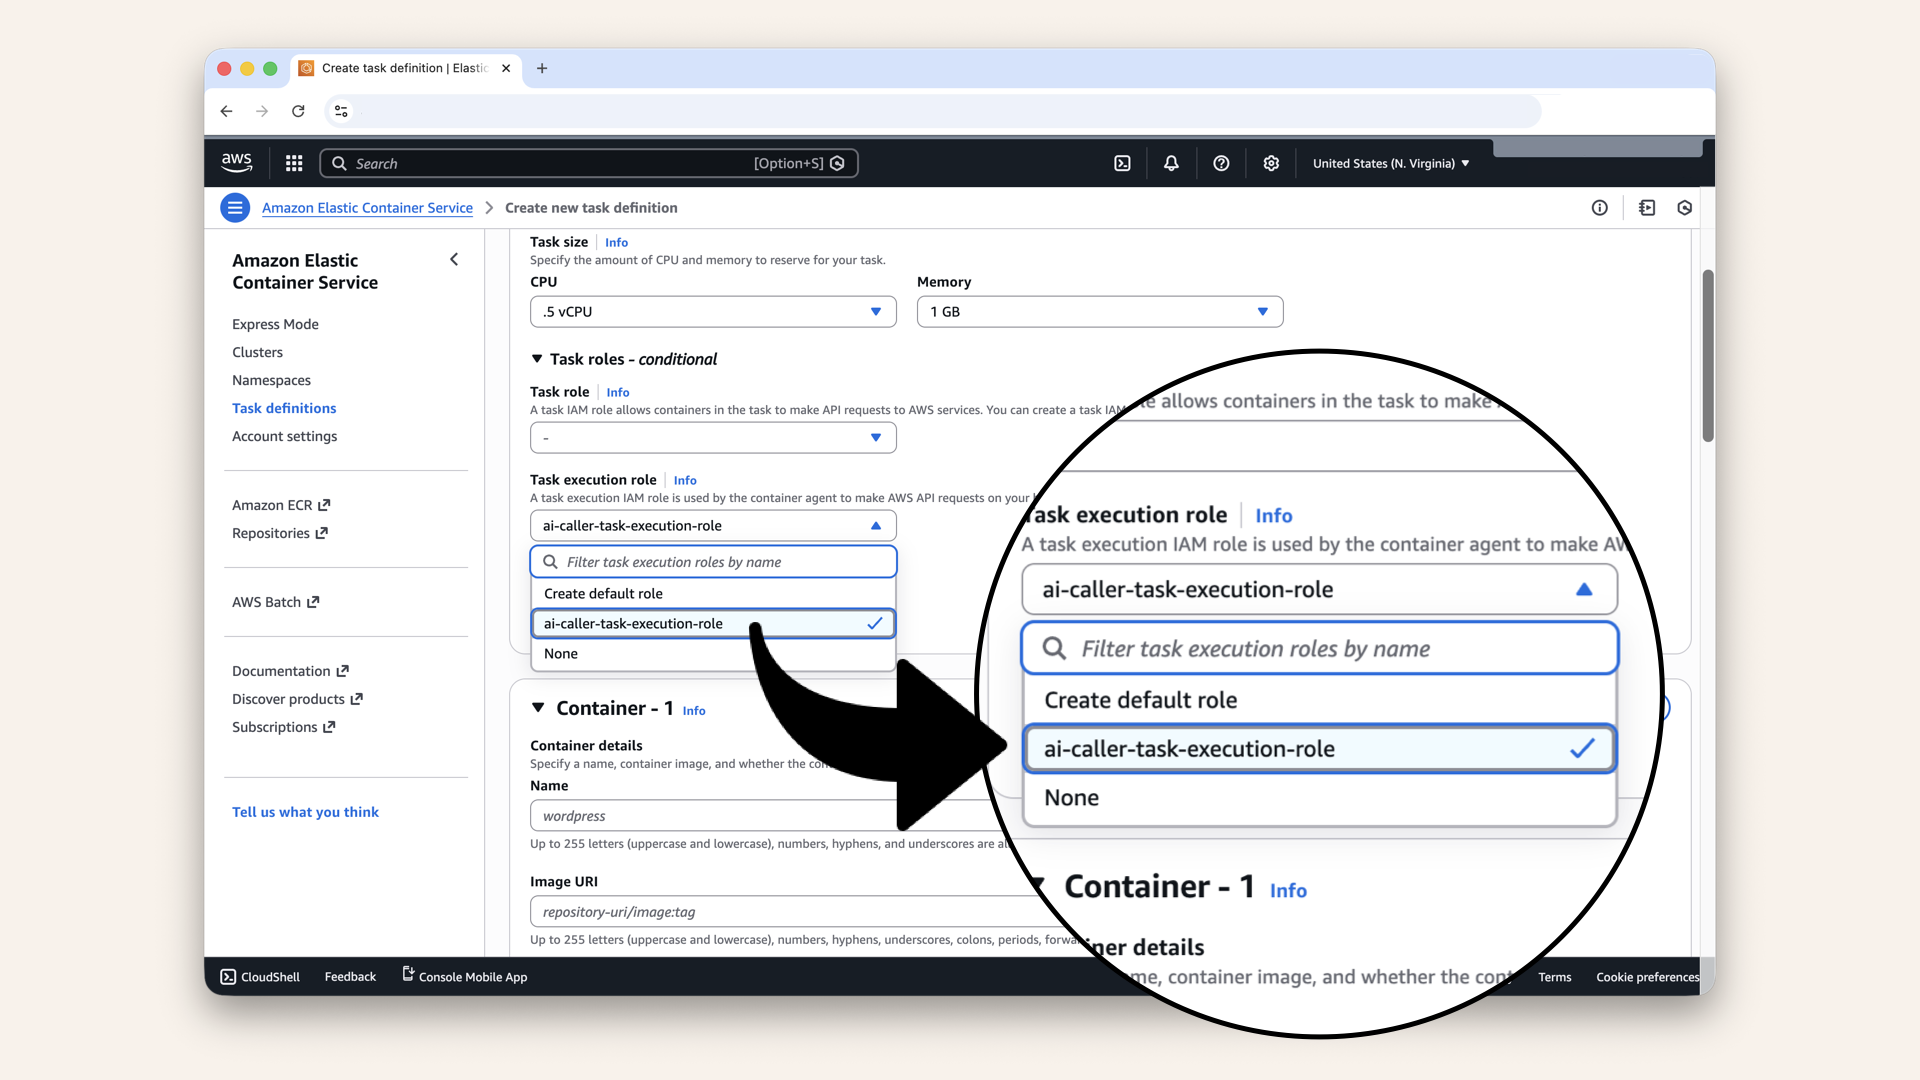Select ai-caller-task-execution-role from the list

pos(633,623)
